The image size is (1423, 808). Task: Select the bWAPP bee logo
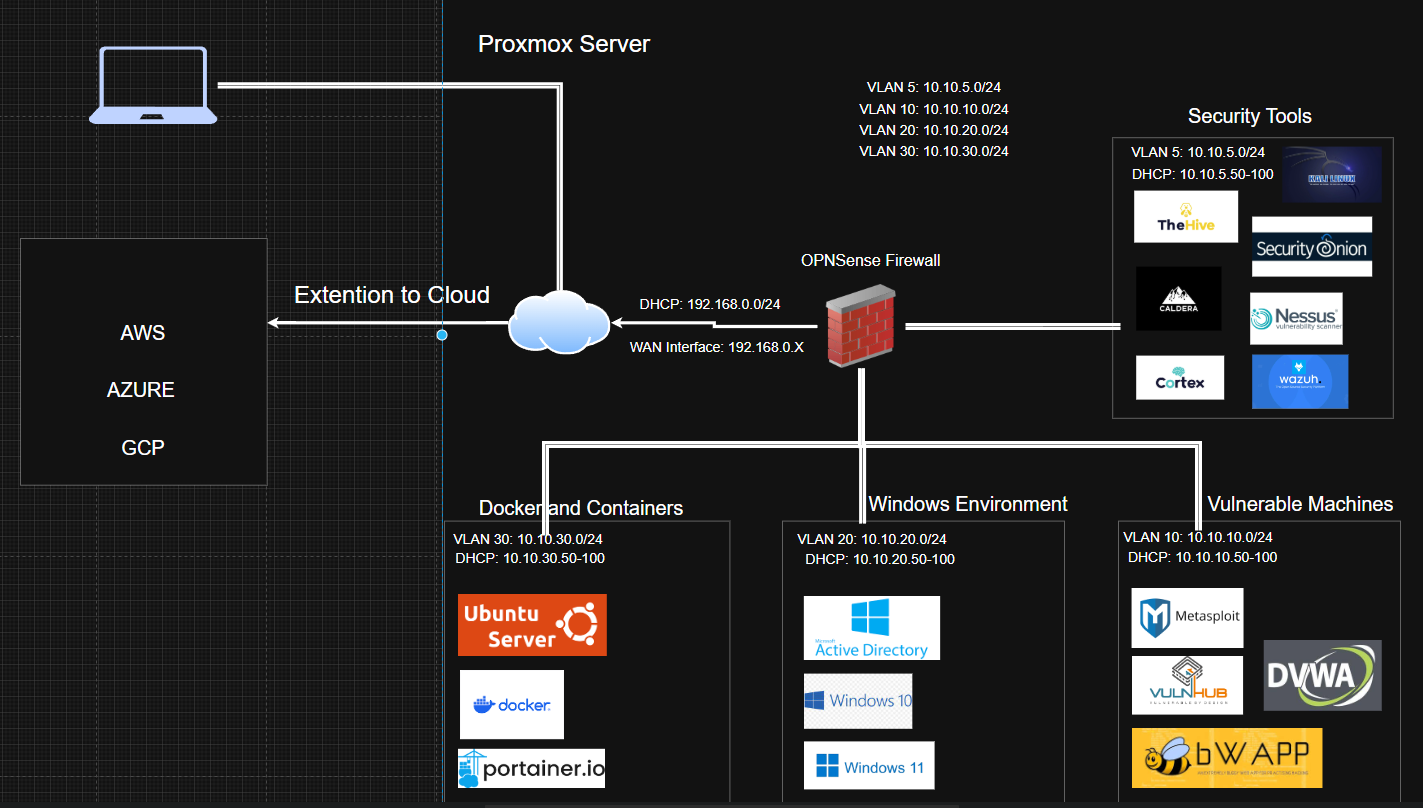pyautogui.click(x=1226, y=757)
